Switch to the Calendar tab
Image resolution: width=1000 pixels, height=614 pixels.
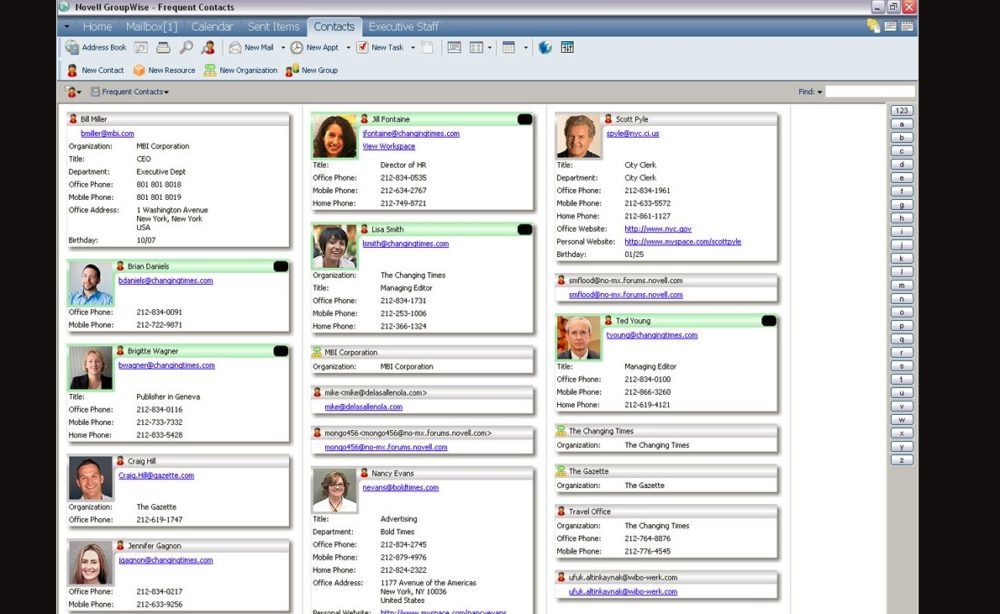click(x=211, y=27)
